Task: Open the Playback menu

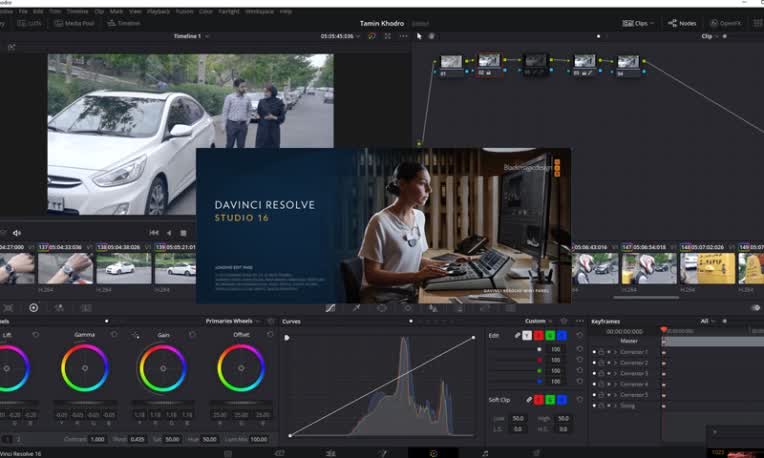Action: click(158, 11)
